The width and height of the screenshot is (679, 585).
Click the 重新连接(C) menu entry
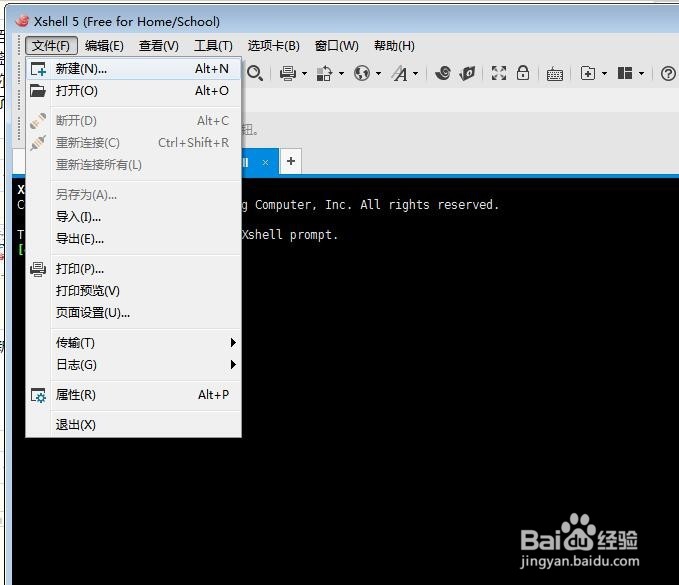click(x=133, y=143)
